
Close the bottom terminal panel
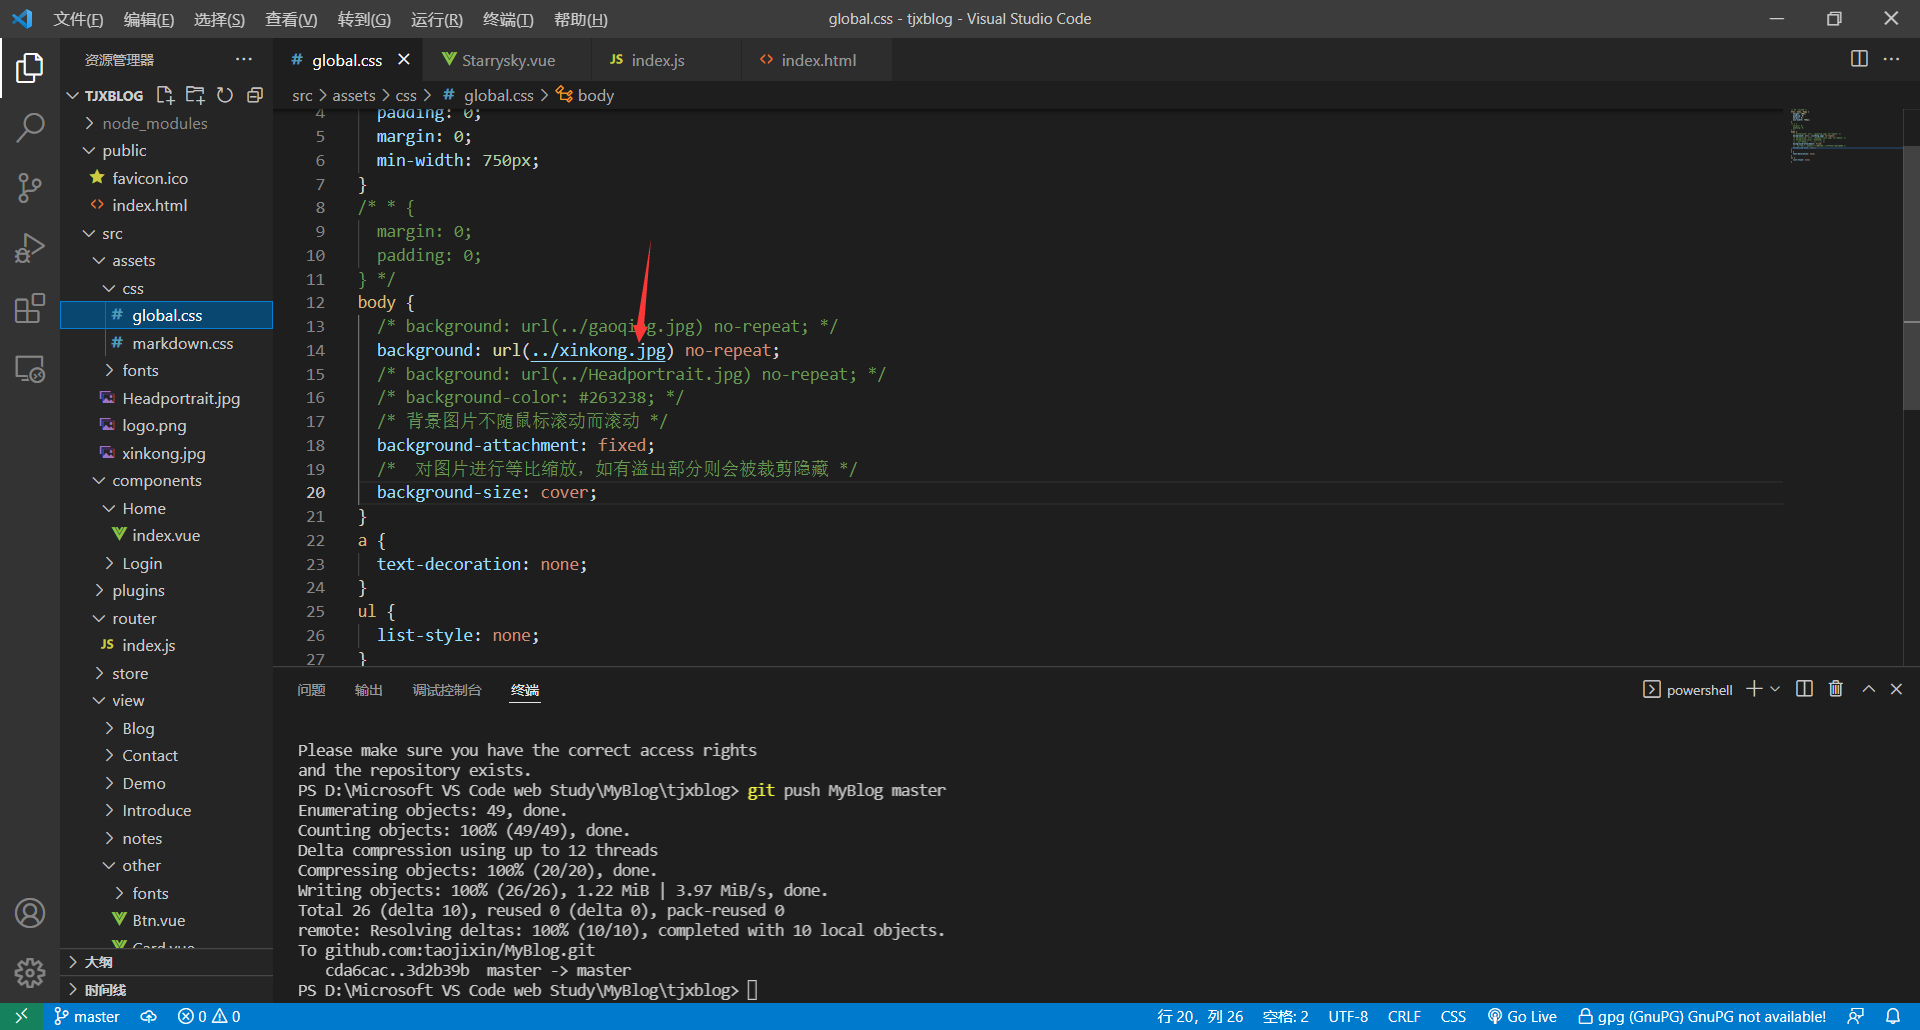(x=1896, y=689)
